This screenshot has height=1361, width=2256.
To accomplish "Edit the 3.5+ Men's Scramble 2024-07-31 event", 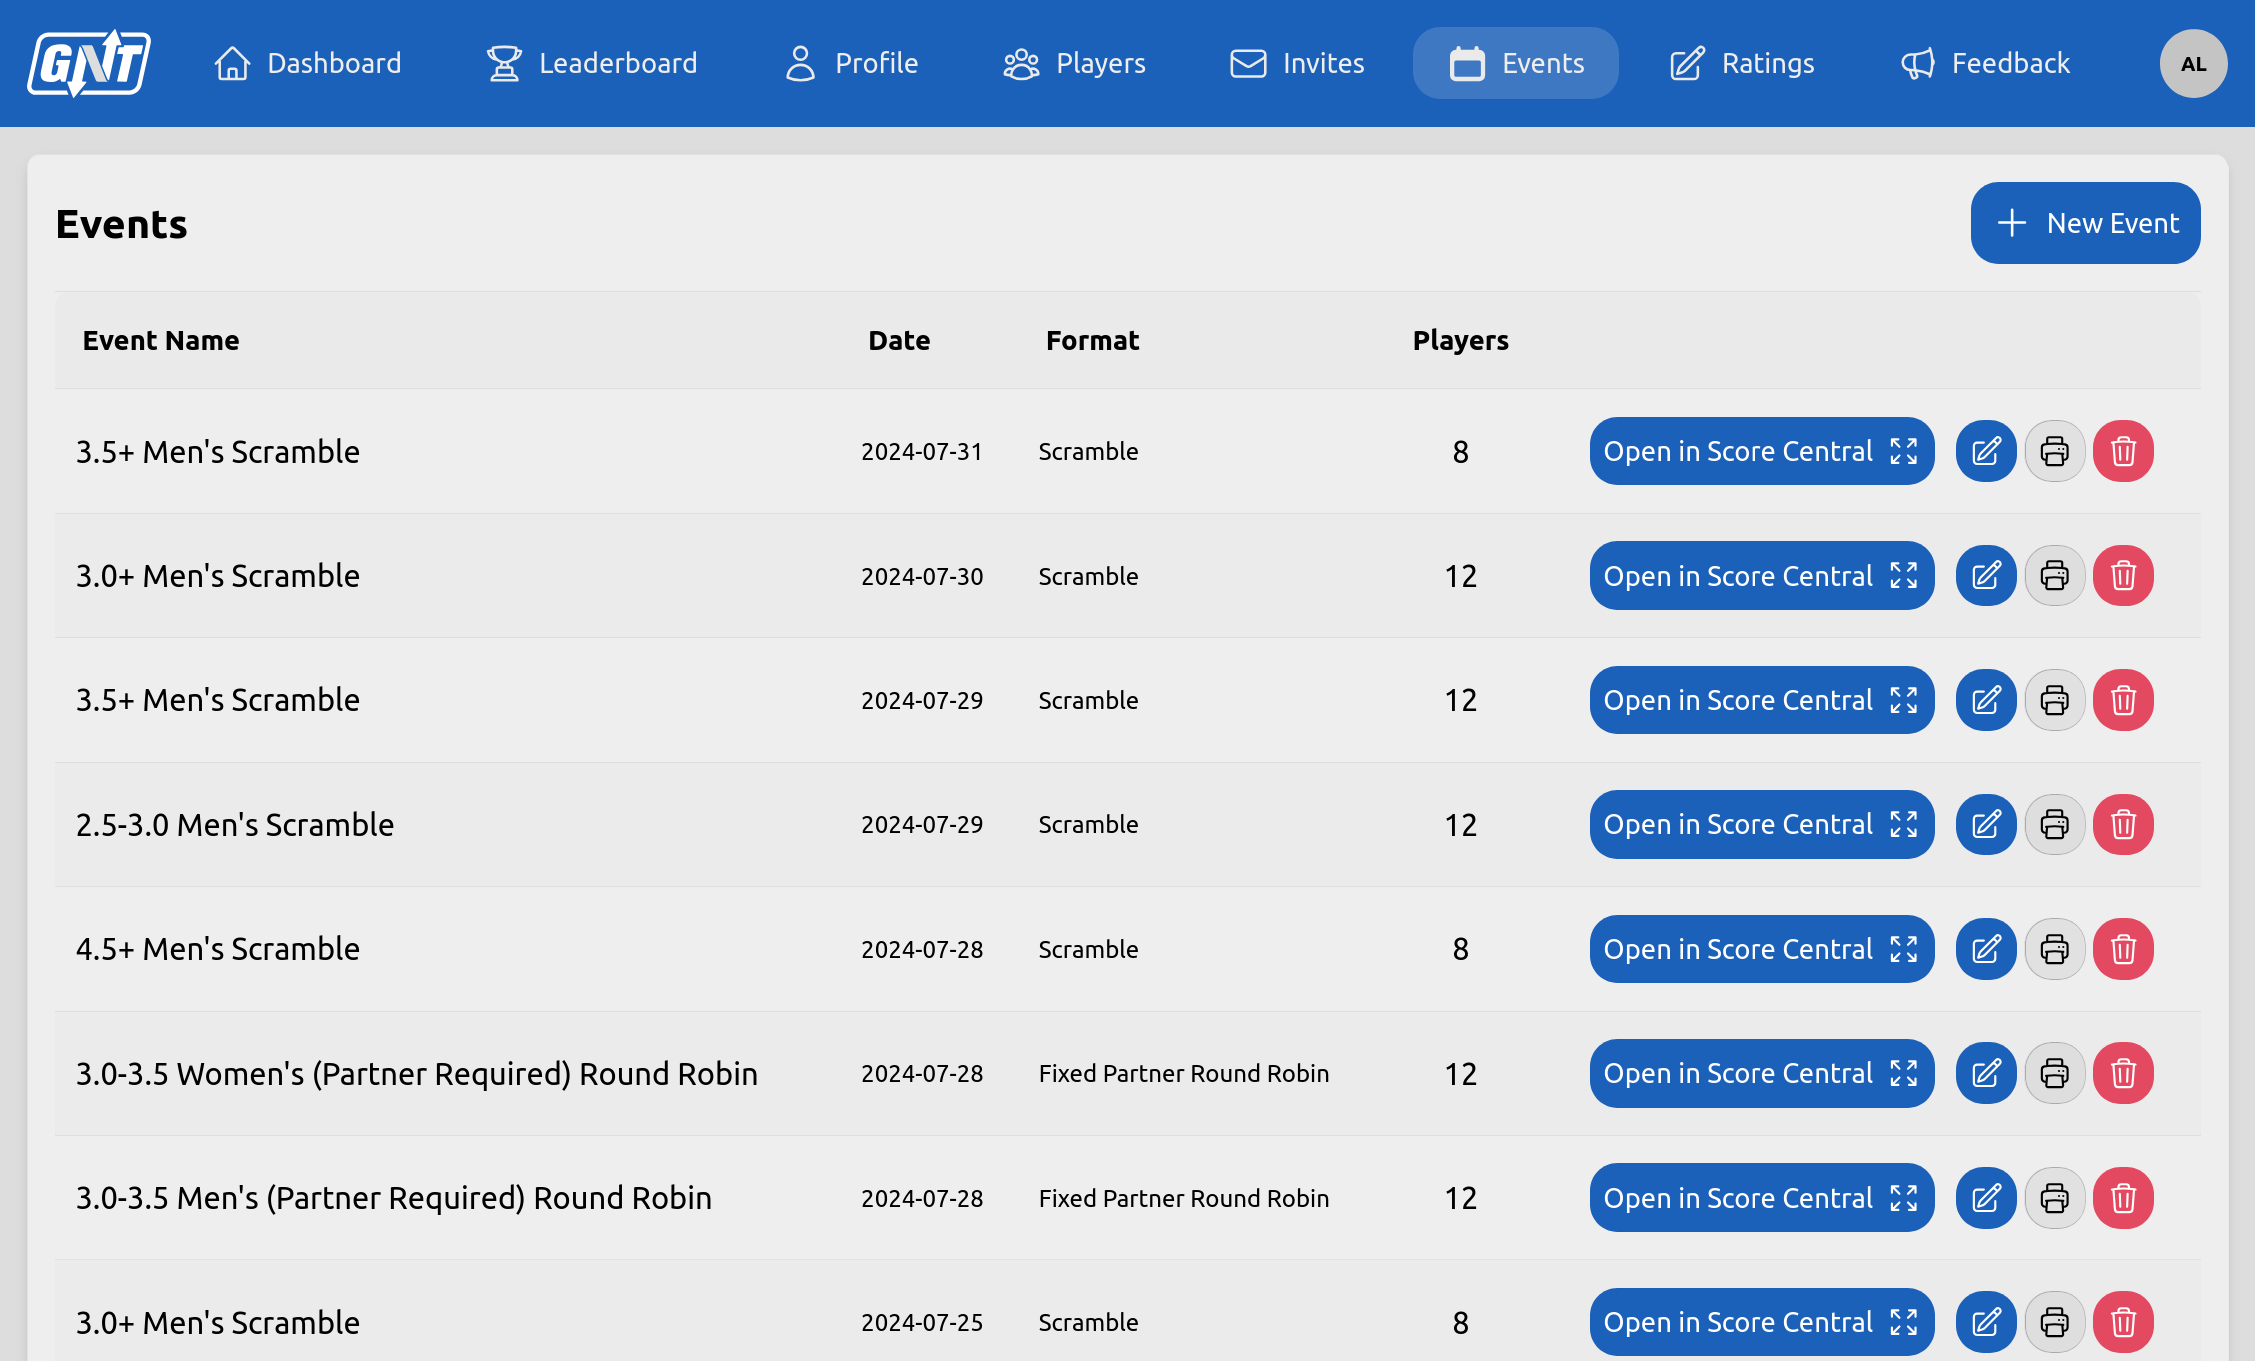I will 1986,451.
